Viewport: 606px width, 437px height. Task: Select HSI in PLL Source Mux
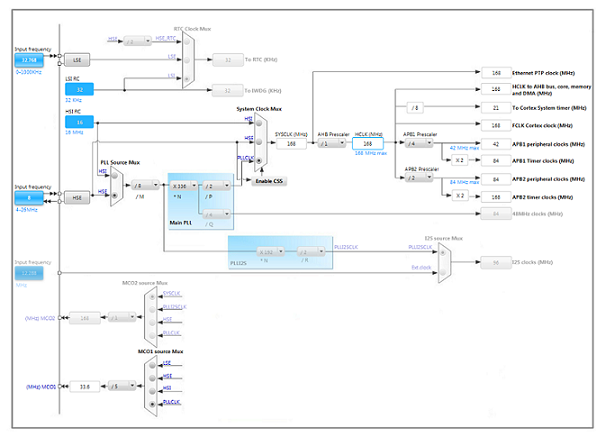(x=114, y=175)
